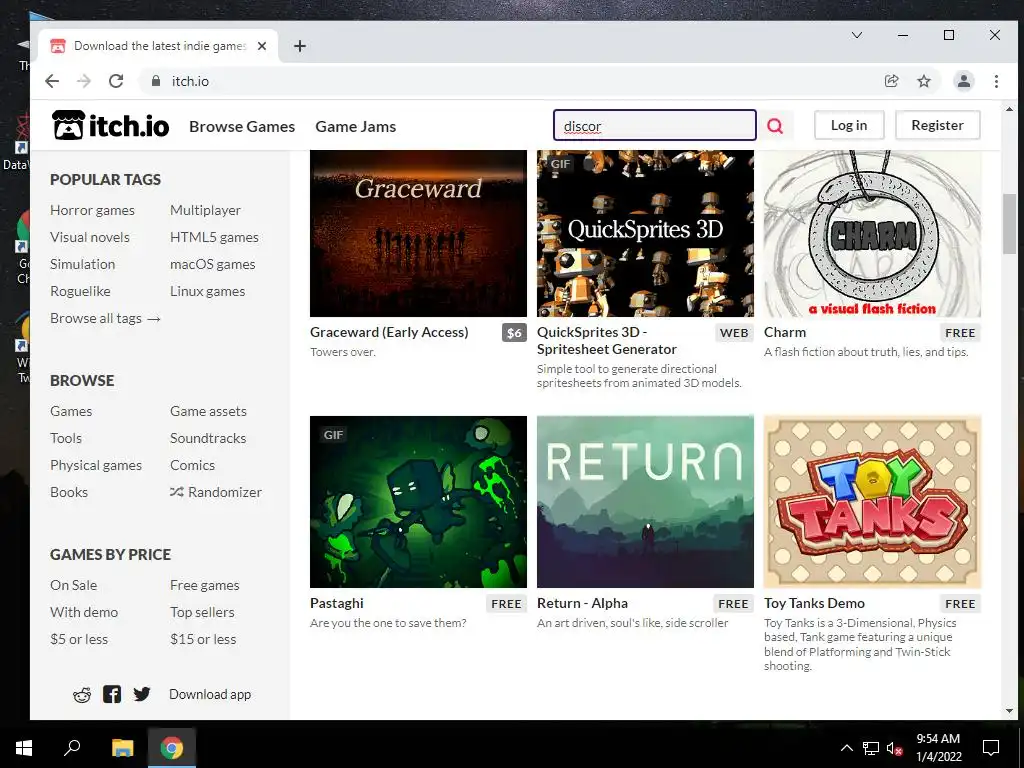Screen dimensions: 1024x768
Task: Open the Twitter social icon
Action: [142, 694]
